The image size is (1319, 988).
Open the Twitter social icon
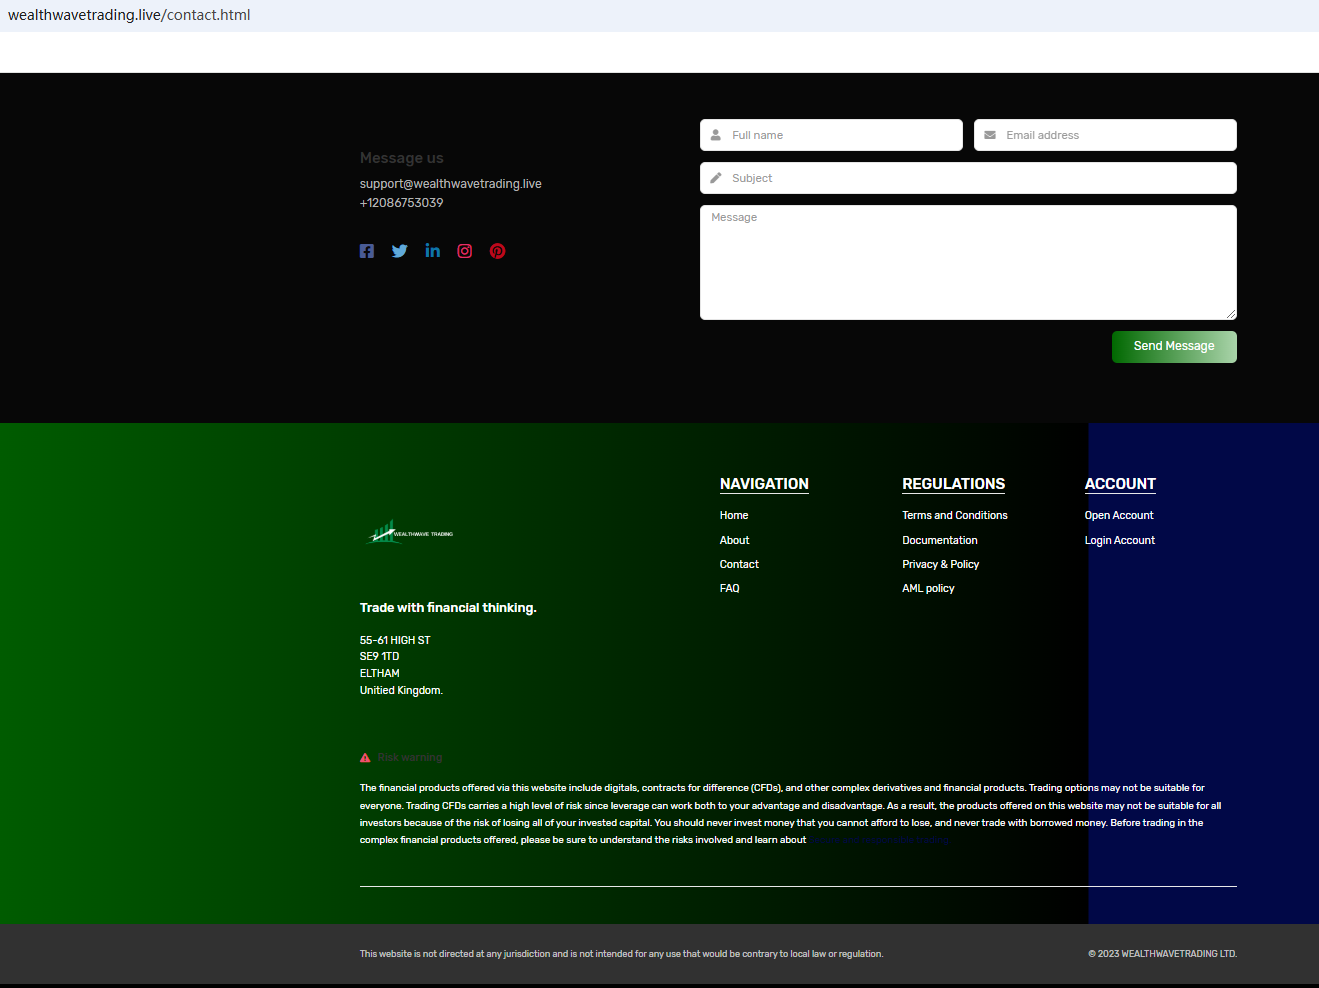400,251
